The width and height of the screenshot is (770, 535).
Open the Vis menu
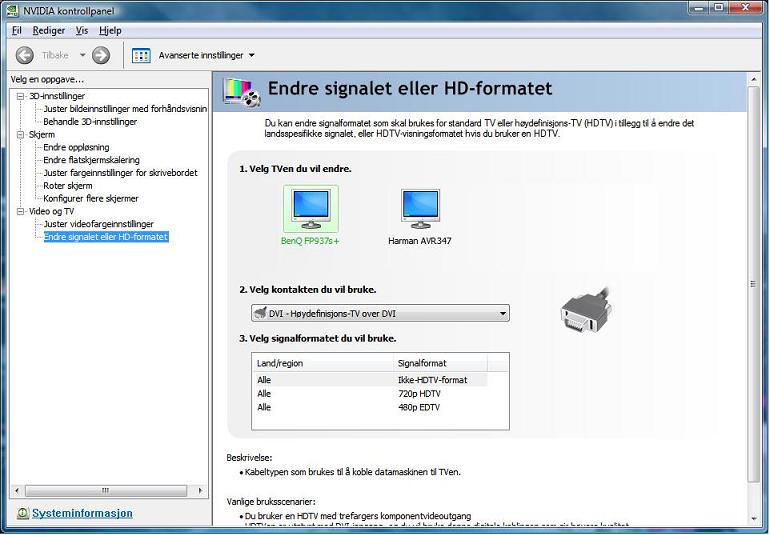(82, 30)
